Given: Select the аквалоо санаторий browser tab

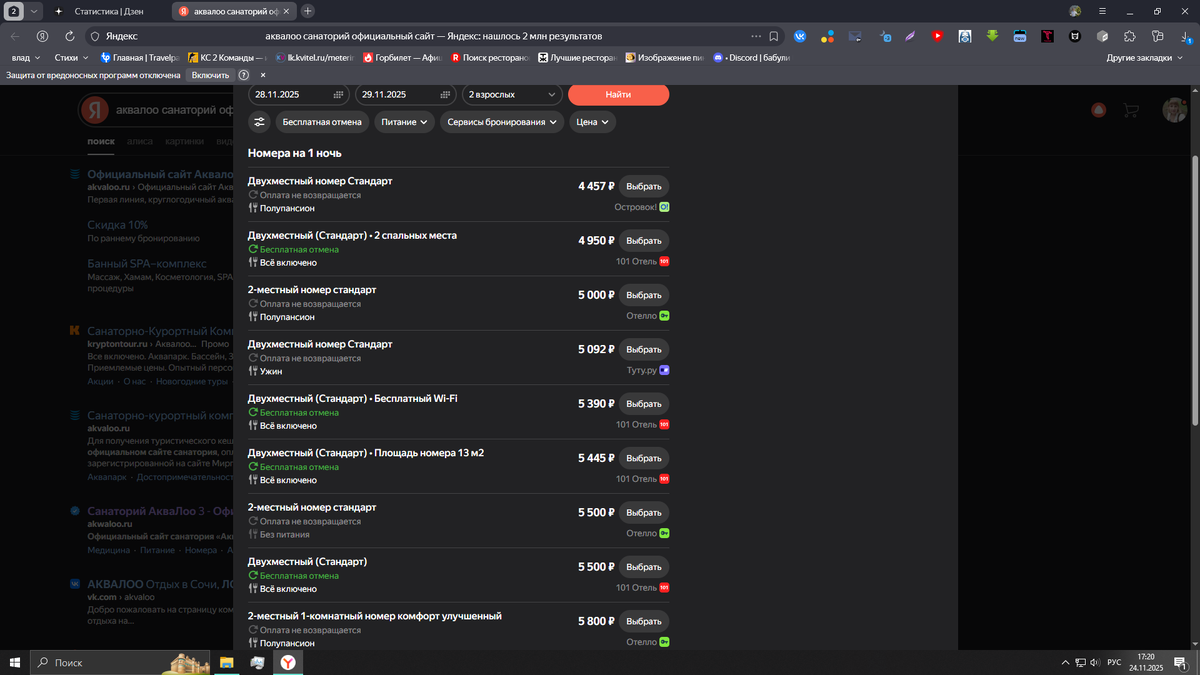Looking at the screenshot, I should point(233,11).
